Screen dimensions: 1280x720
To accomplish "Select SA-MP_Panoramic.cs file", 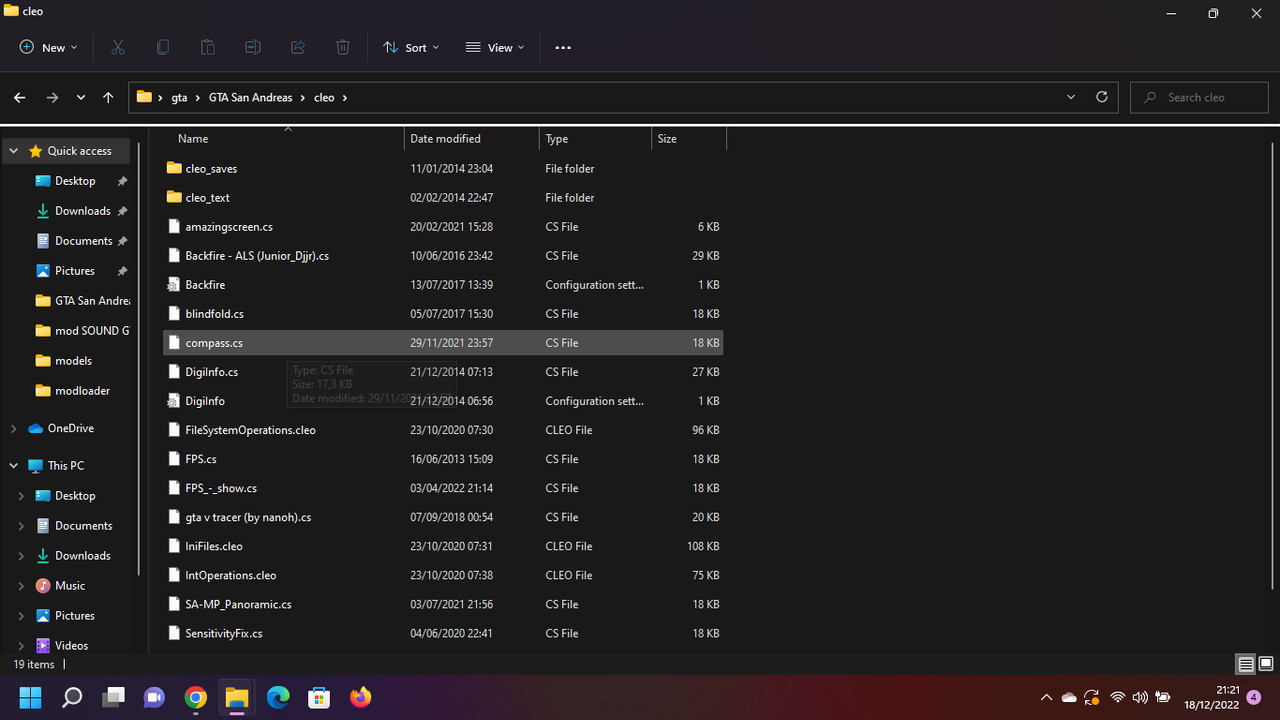I will pyautogui.click(x=443, y=604).
